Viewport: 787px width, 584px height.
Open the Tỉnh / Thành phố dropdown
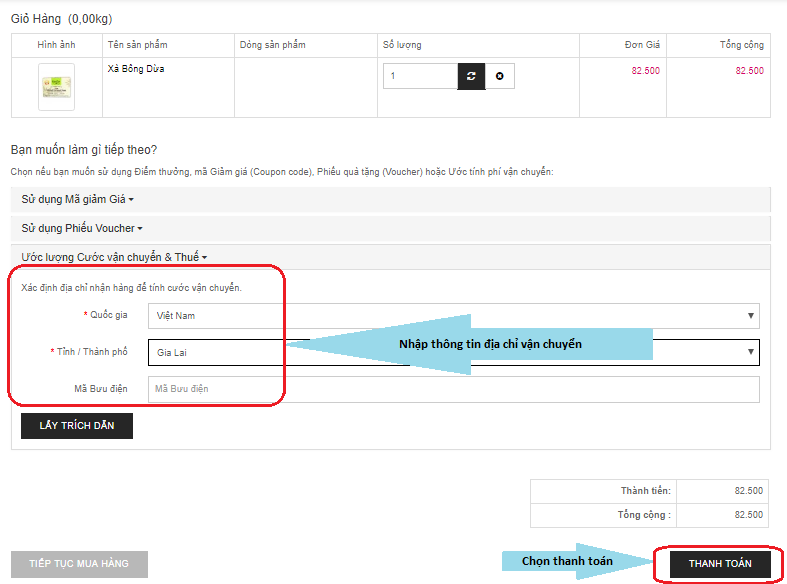click(453, 352)
